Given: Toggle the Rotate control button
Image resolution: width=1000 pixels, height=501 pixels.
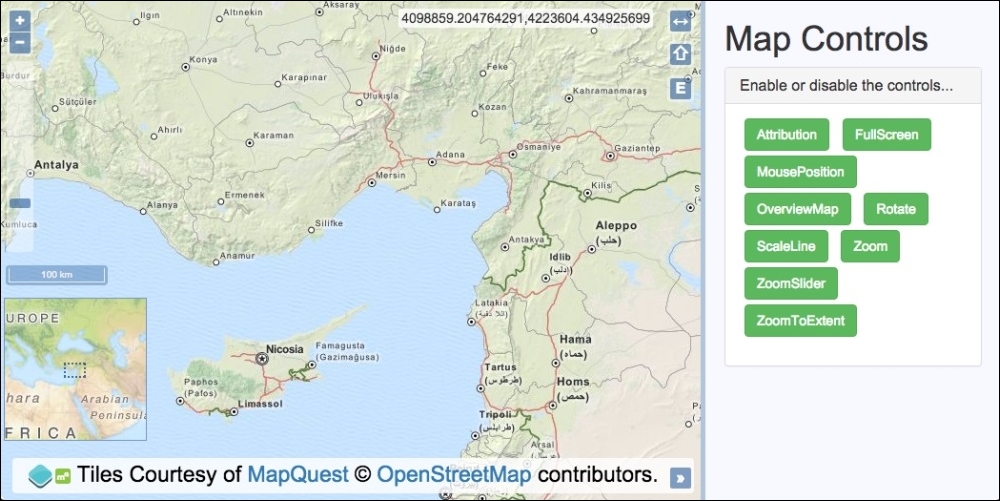Looking at the screenshot, I should [895, 209].
